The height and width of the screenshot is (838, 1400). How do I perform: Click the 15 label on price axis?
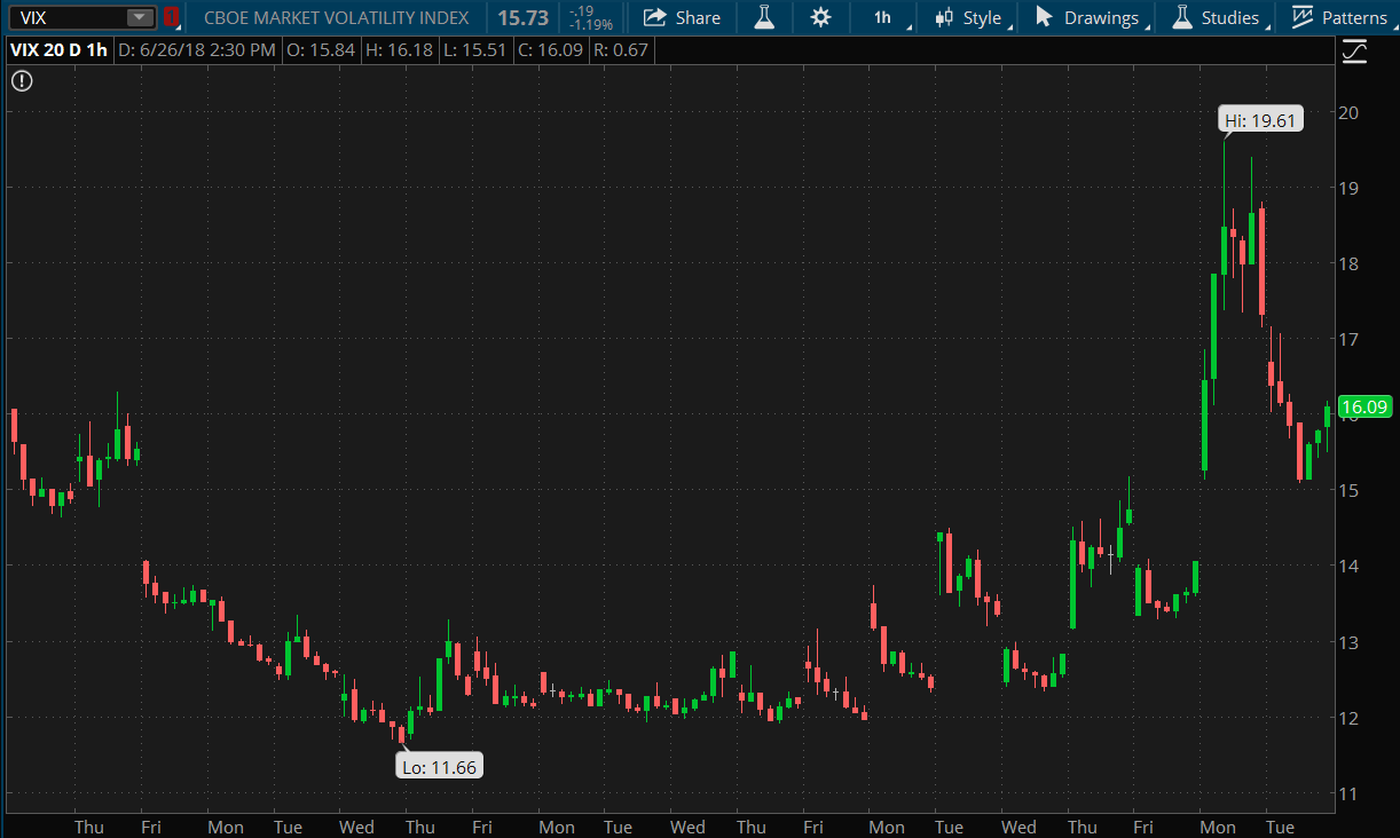1349,490
